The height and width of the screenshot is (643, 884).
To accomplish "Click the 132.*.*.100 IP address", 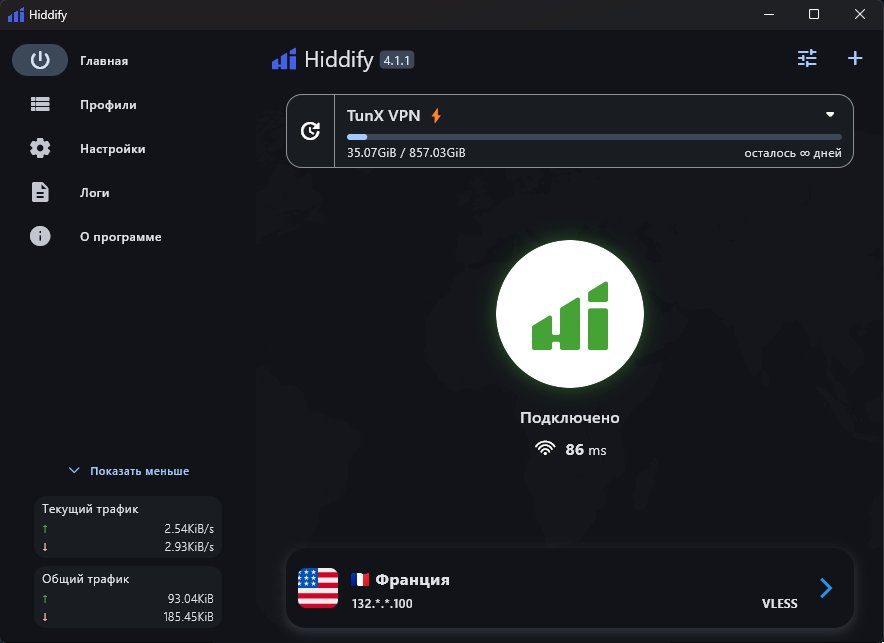I will (382, 604).
